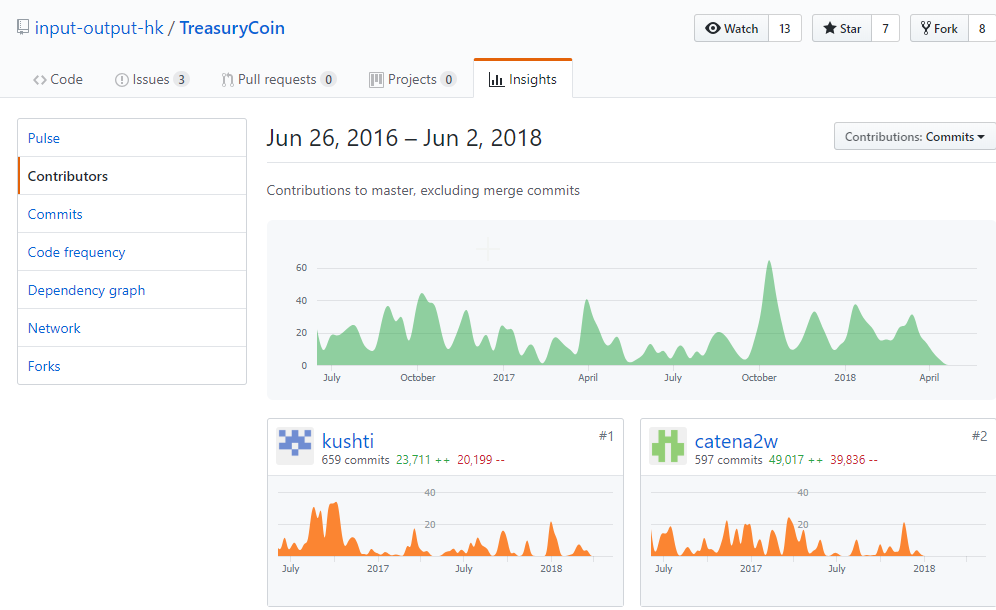Select Contributors in the sidebar
996x610 pixels.
[x=132, y=176]
